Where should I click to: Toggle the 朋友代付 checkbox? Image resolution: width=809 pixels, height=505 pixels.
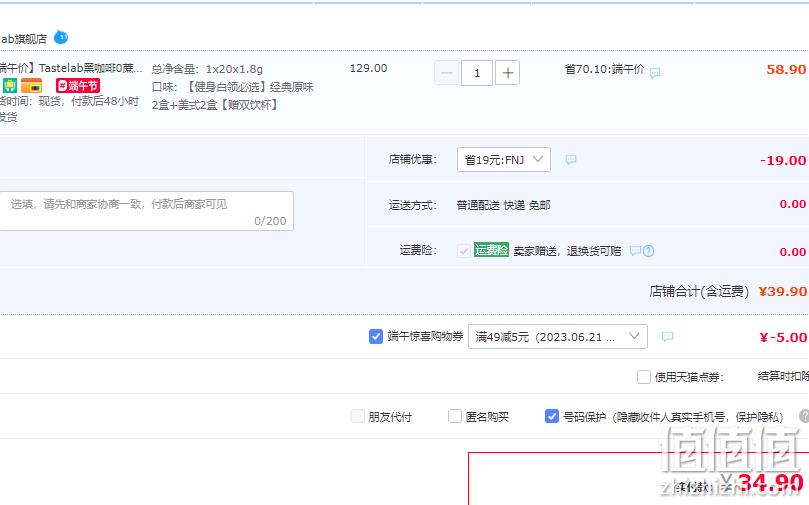(x=358, y=416)
